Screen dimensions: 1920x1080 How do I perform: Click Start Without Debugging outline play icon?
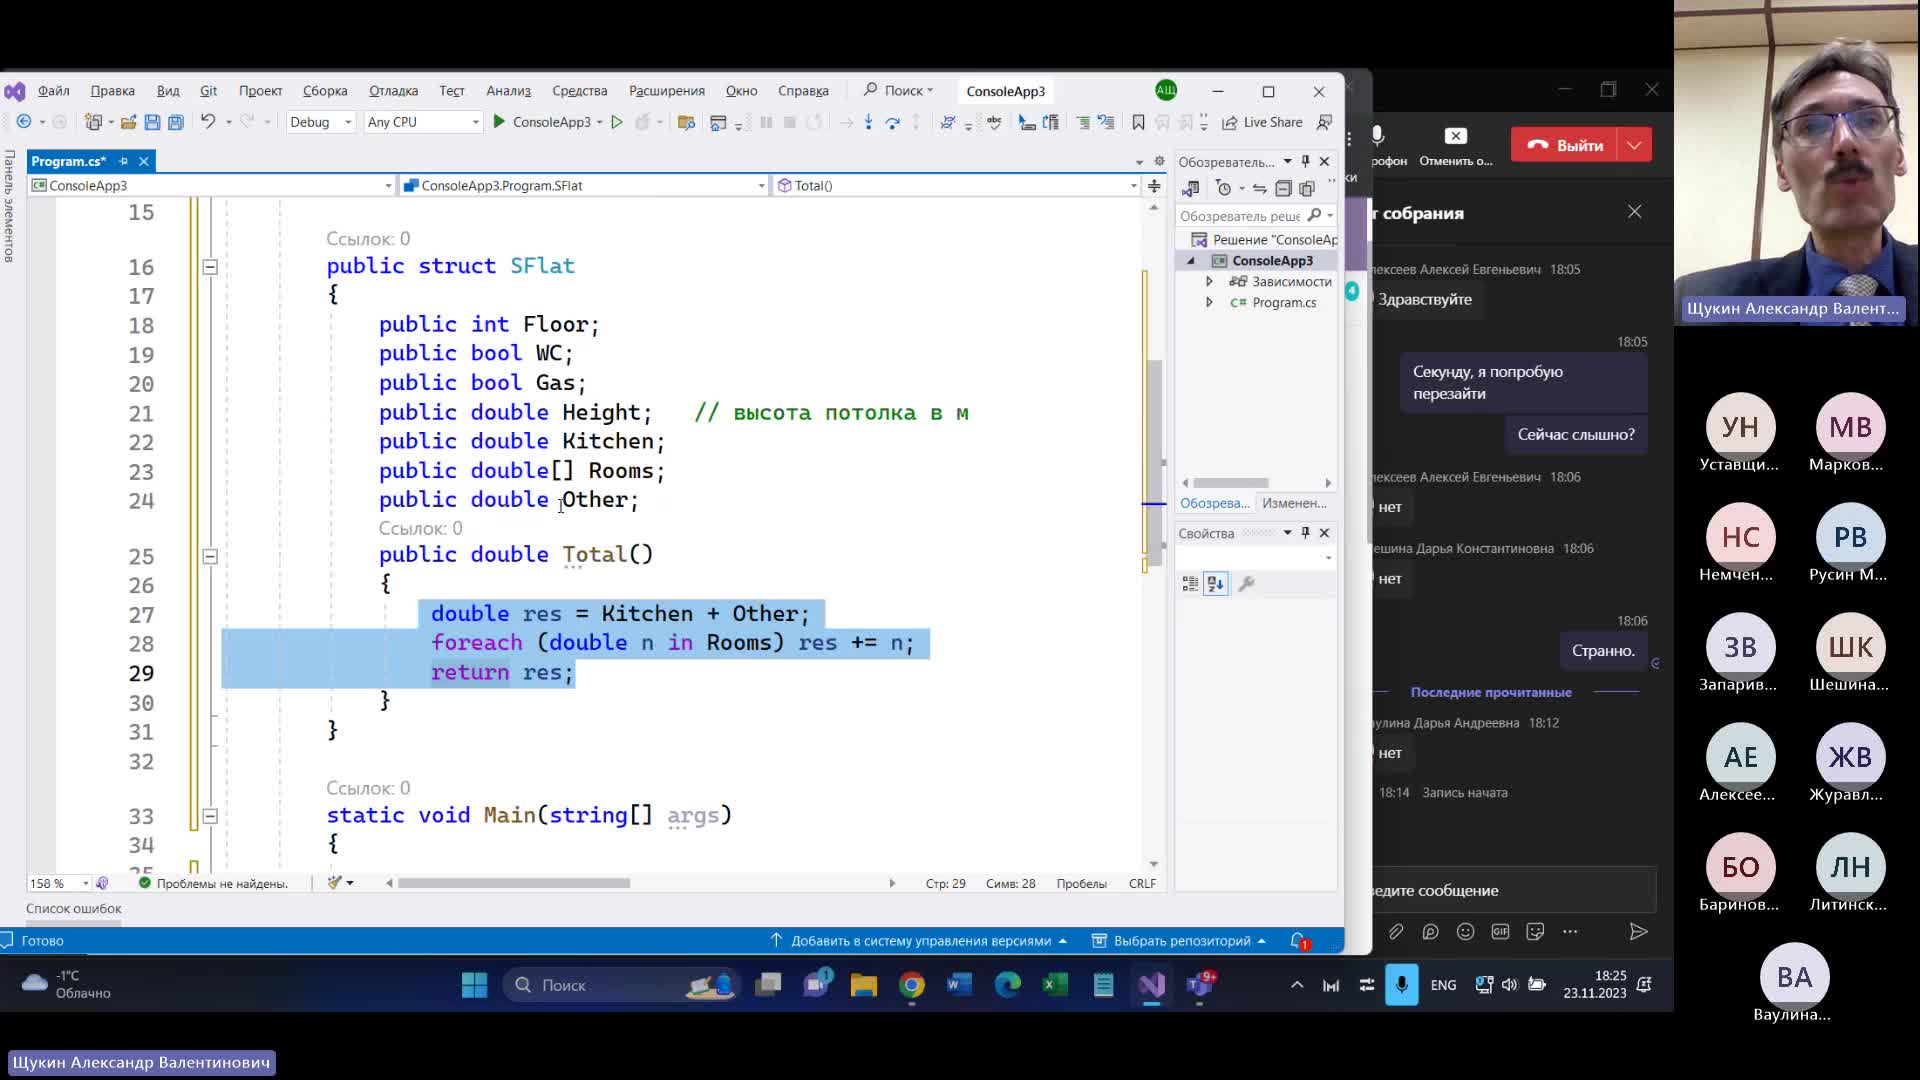click(x=617, y=122)
